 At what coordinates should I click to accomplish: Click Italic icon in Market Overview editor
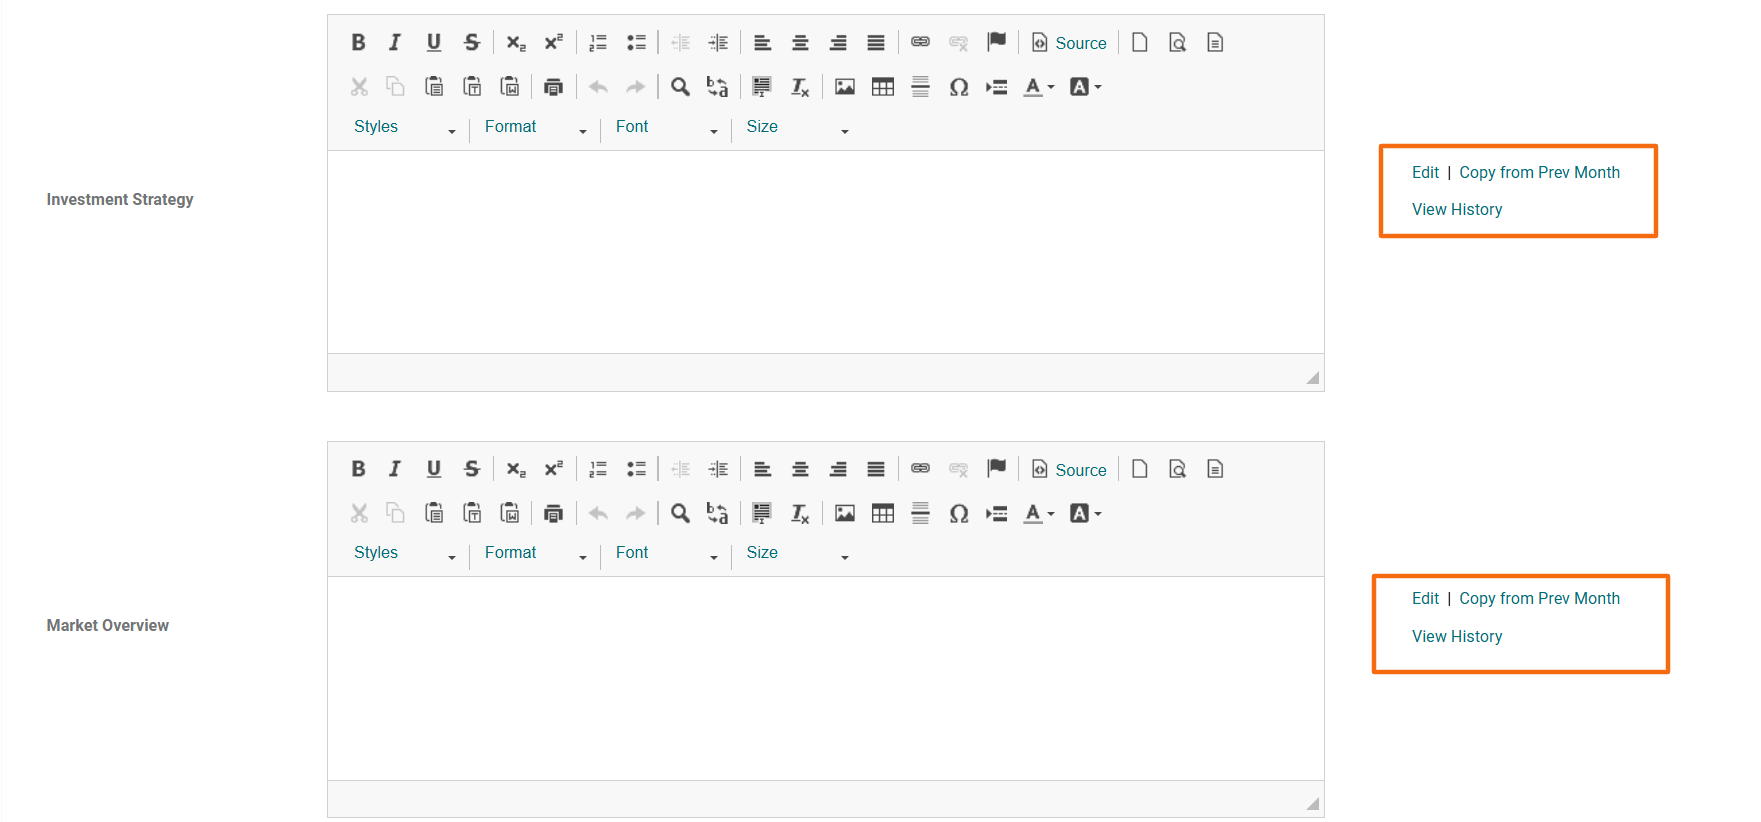[395, 469]
